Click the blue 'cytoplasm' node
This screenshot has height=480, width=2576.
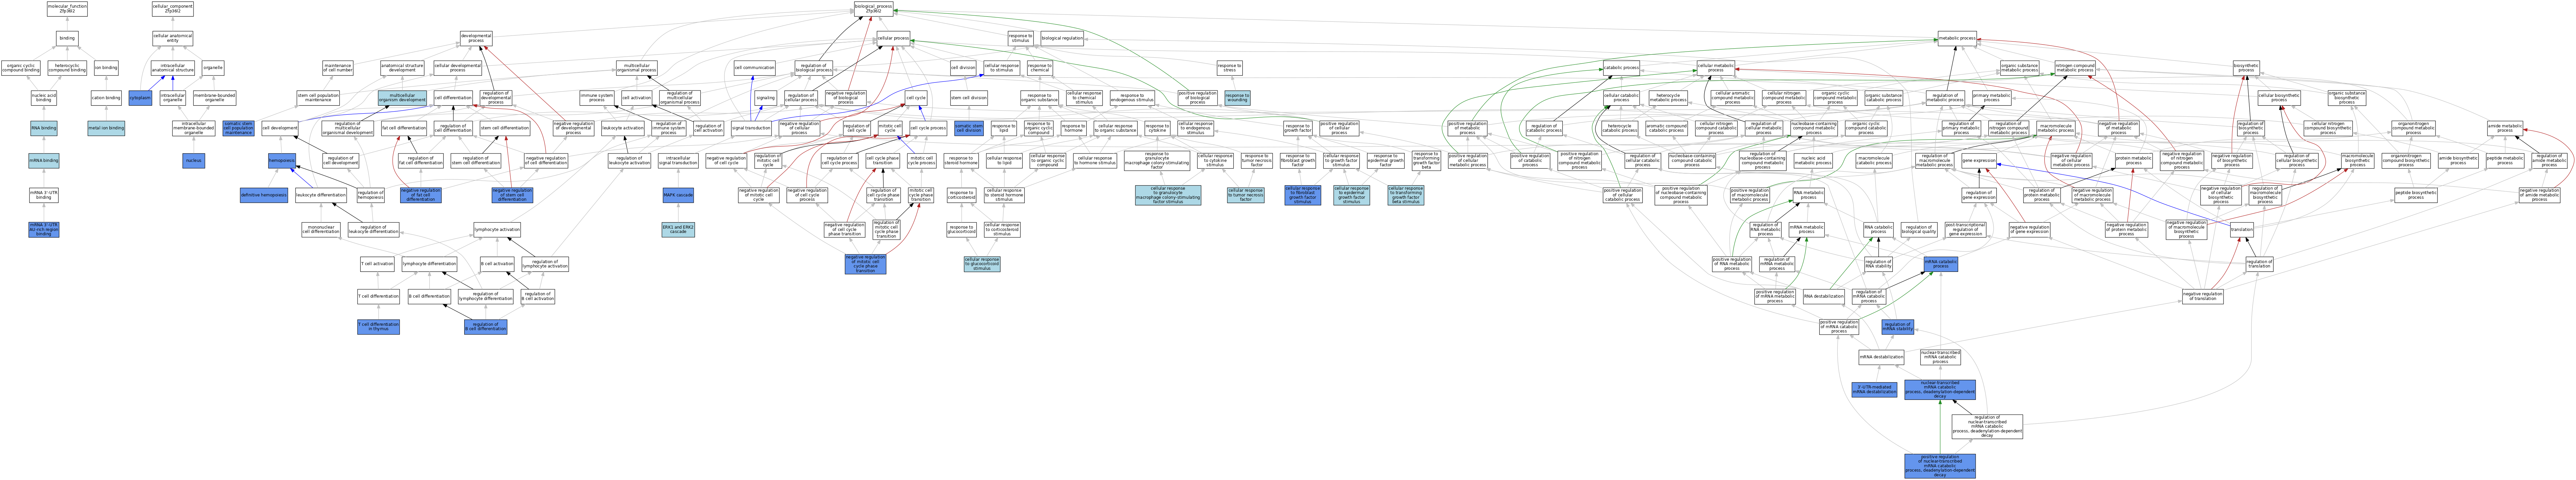tap(140, 98)
